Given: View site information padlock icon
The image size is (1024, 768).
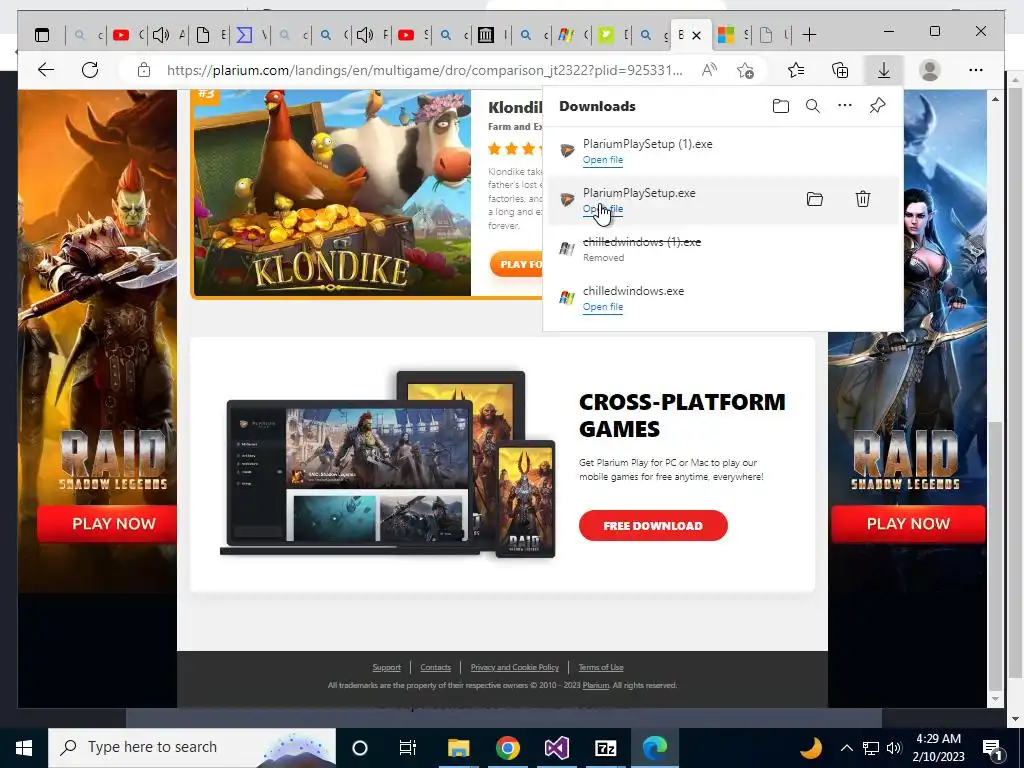Looking at the screenshot, I should (144, 70).
